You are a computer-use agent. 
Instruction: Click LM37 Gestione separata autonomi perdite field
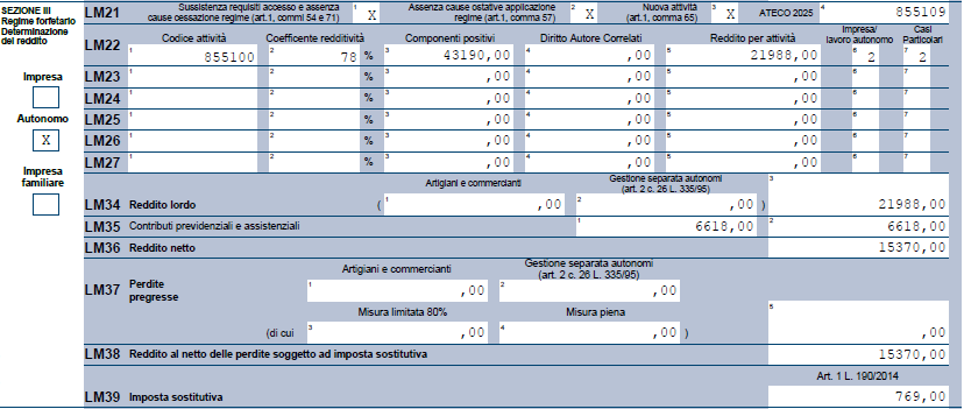(590, 291)
